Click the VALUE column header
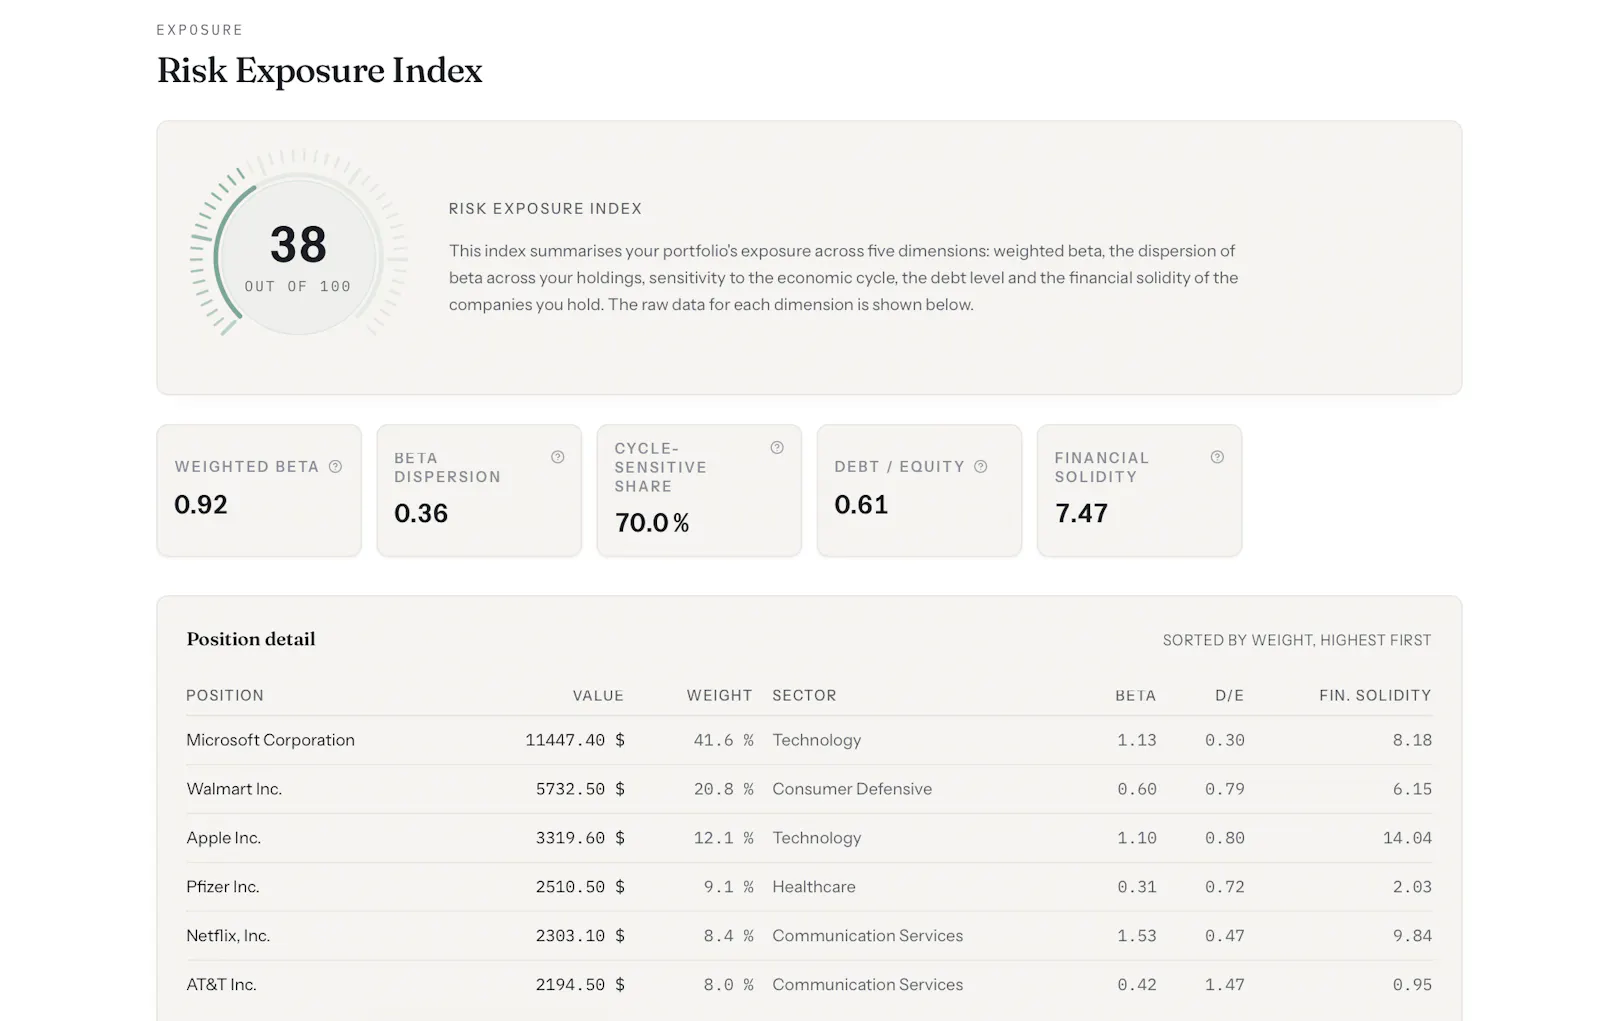 (x=598, y=695)
